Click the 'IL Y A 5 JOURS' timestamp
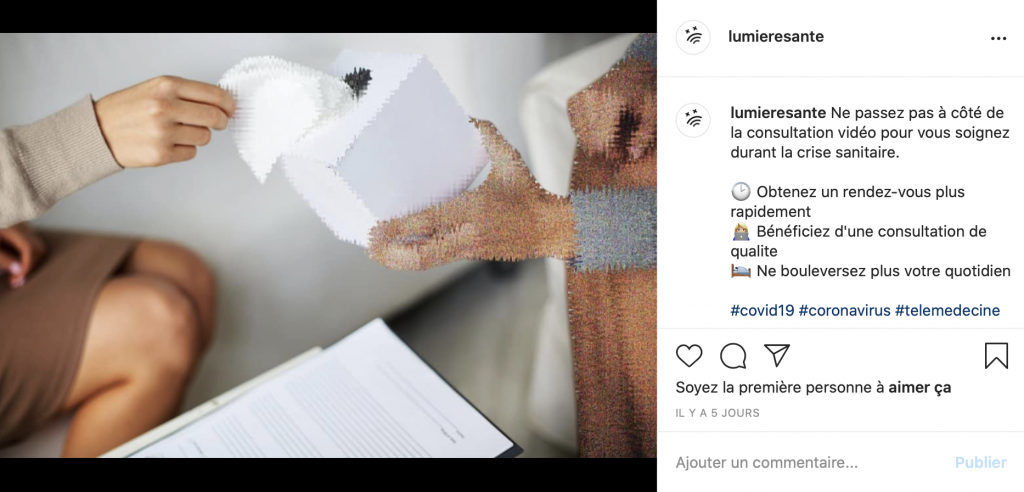 pos(718,413)
